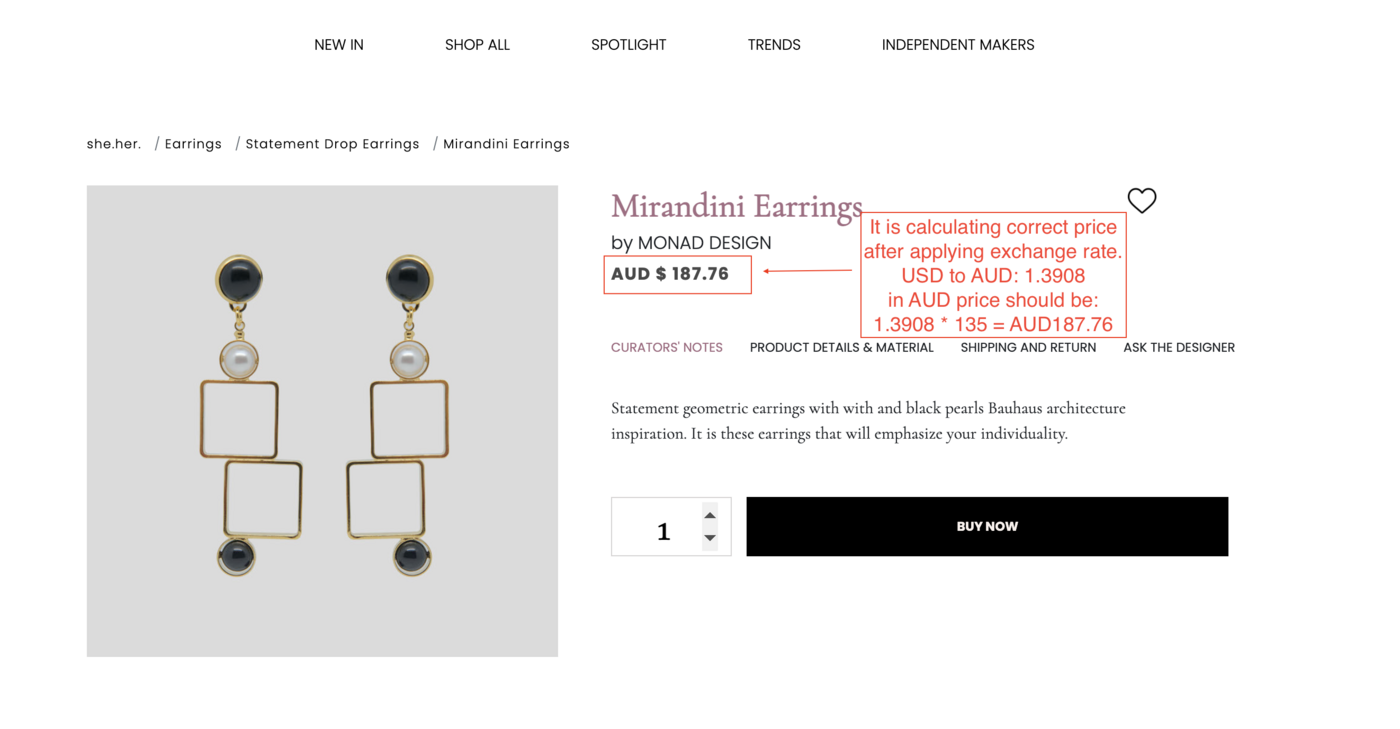Screen dimensions: 1400x729
Task: Decrease quantity with down arrow
Action: [709, 538]
